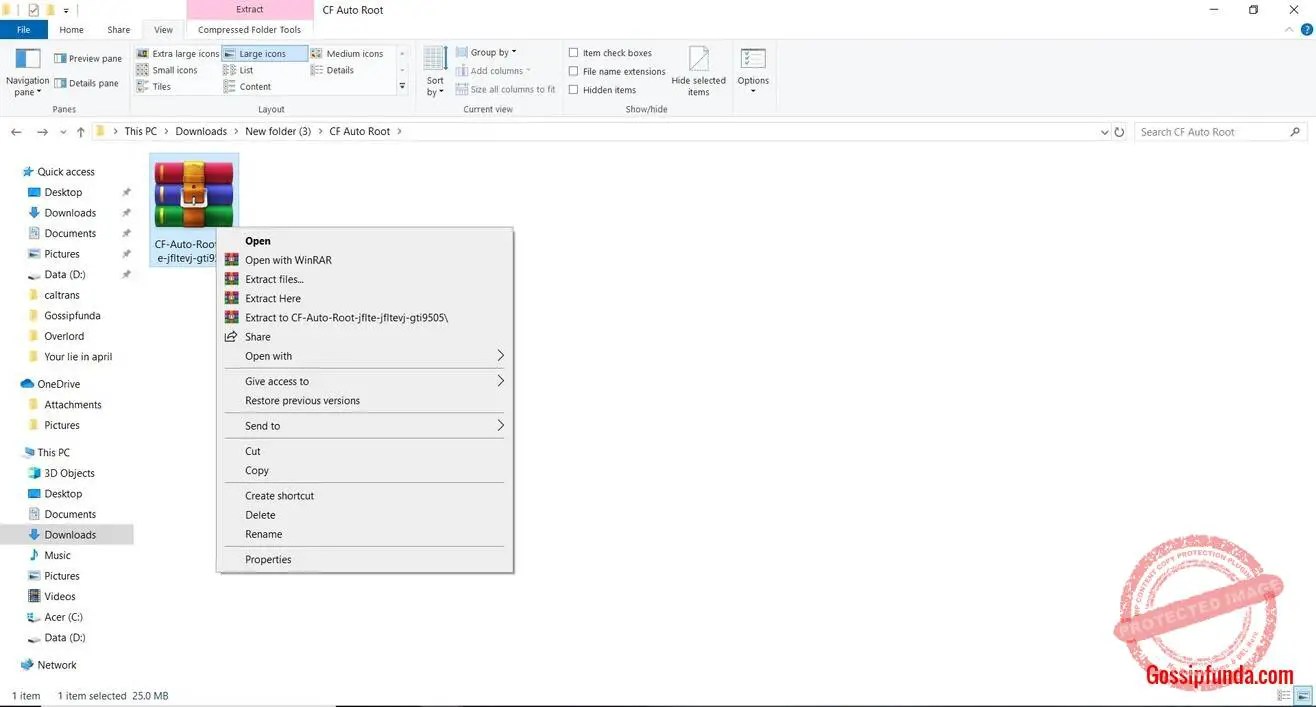
Task: Select the Large icons layout
Action: point(264,54)
